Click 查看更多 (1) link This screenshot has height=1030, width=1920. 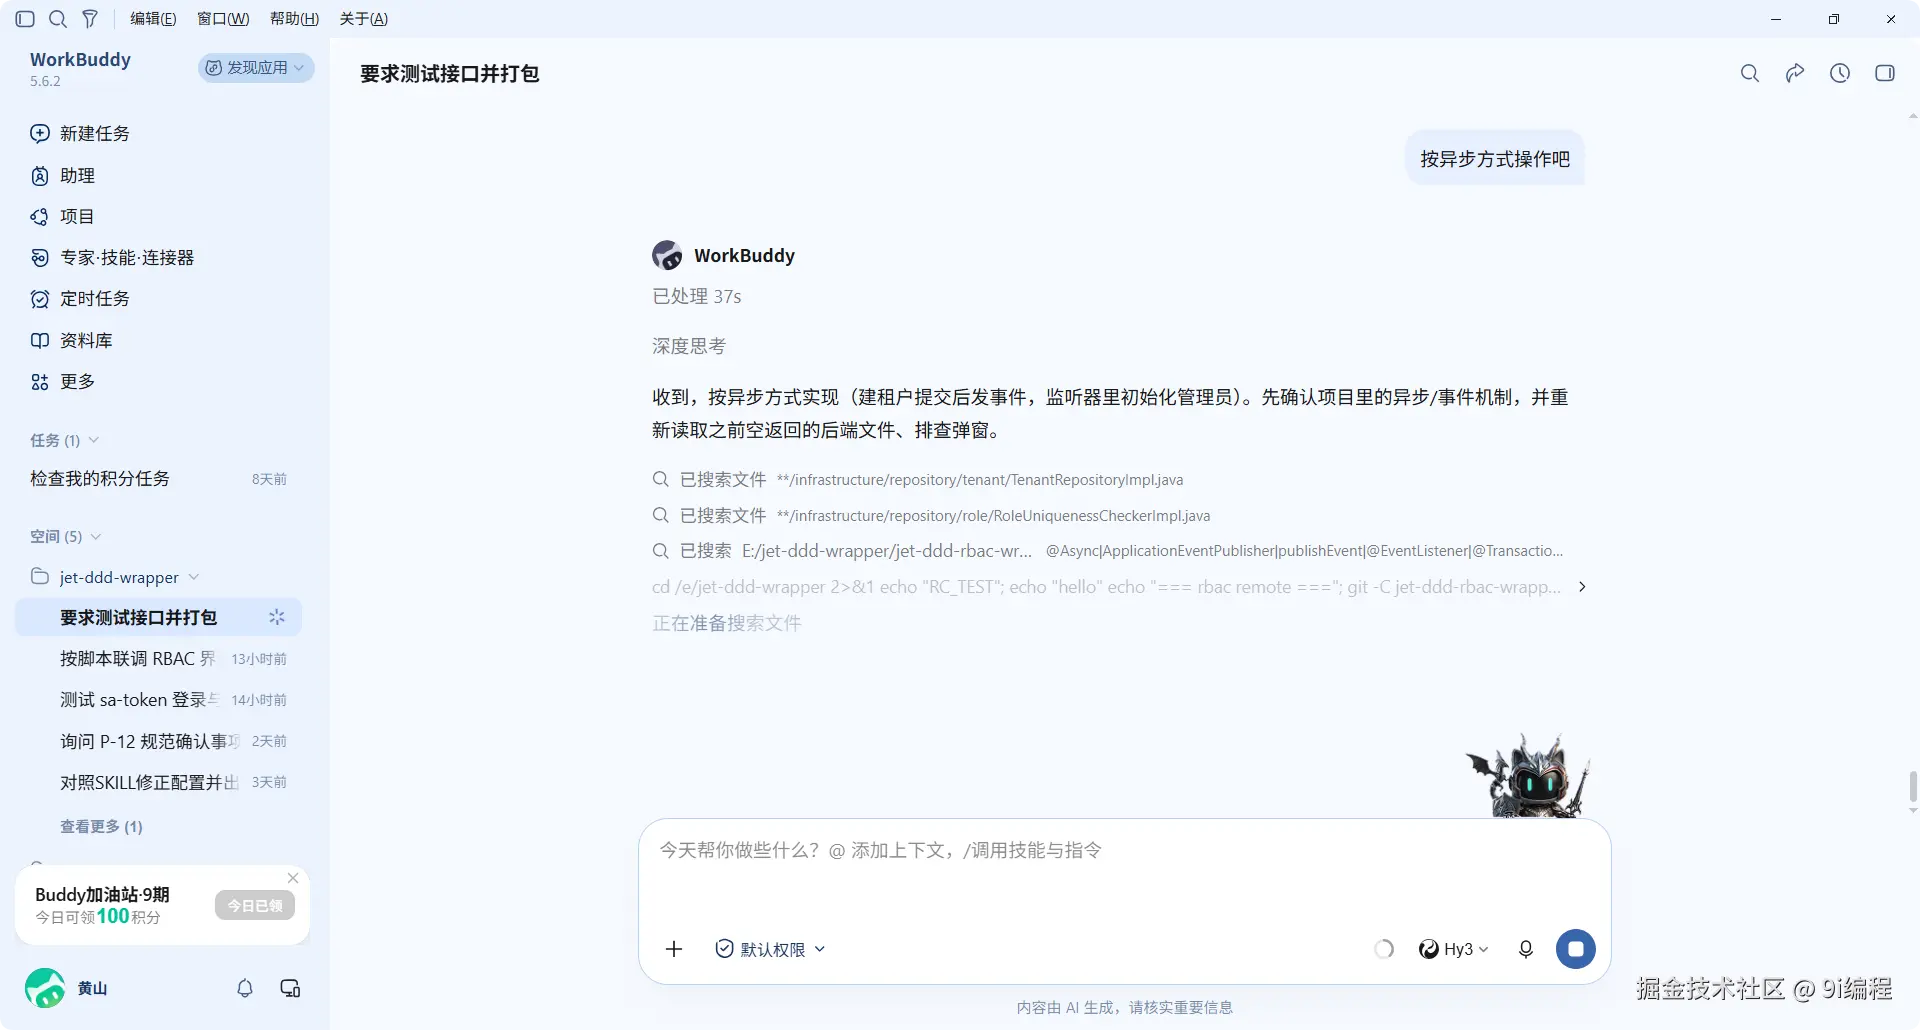coord(101,827)
